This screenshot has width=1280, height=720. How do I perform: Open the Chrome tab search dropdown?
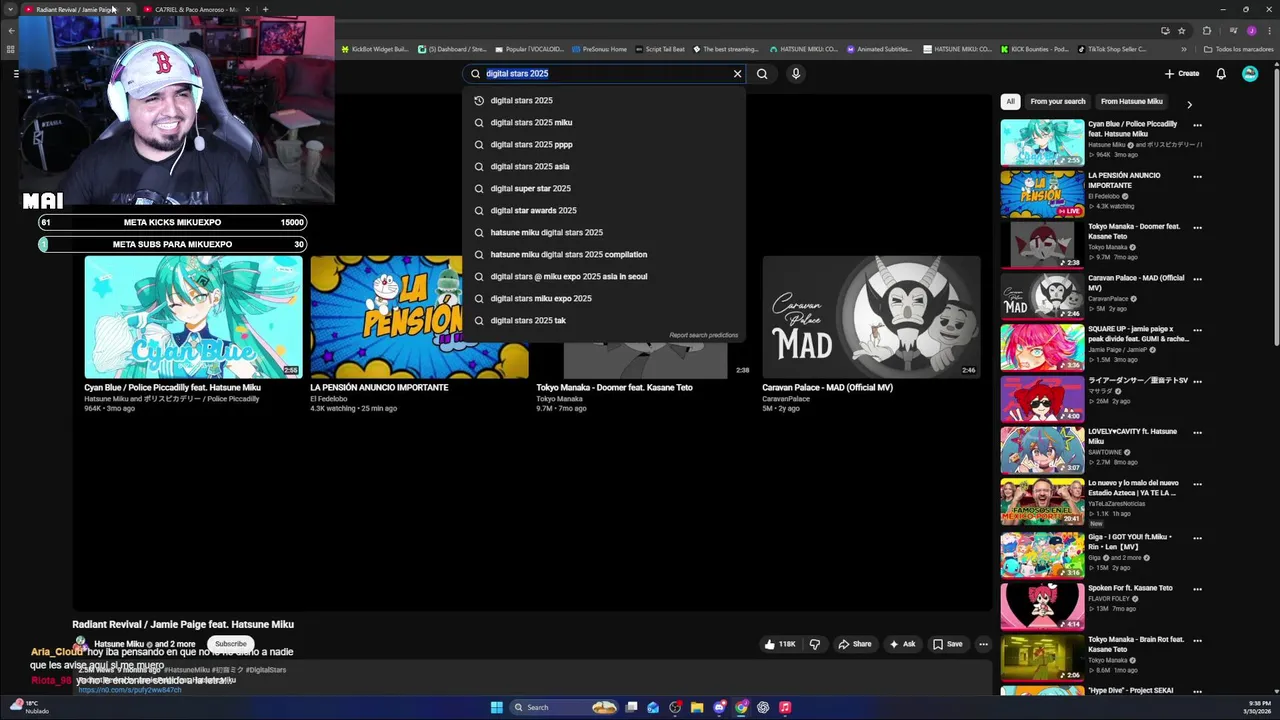[x=10, y=9]
